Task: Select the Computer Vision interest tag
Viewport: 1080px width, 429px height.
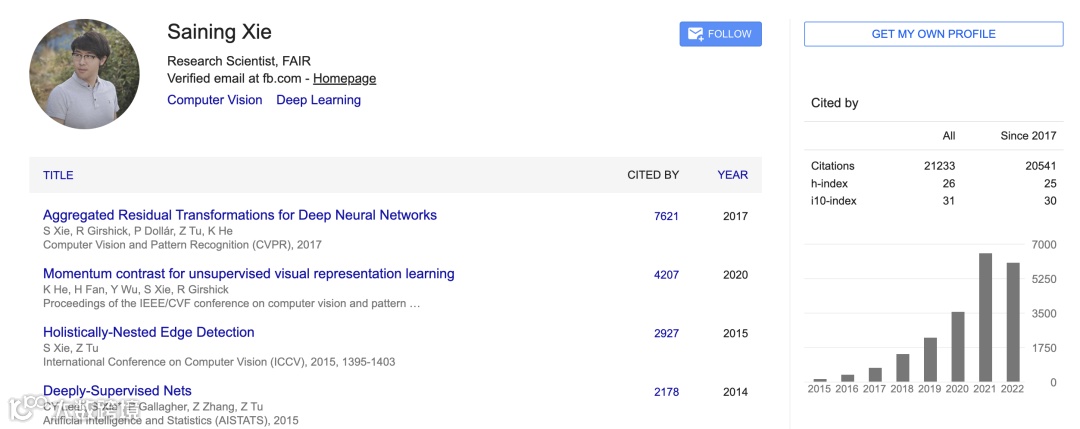Action: point(215,100)
